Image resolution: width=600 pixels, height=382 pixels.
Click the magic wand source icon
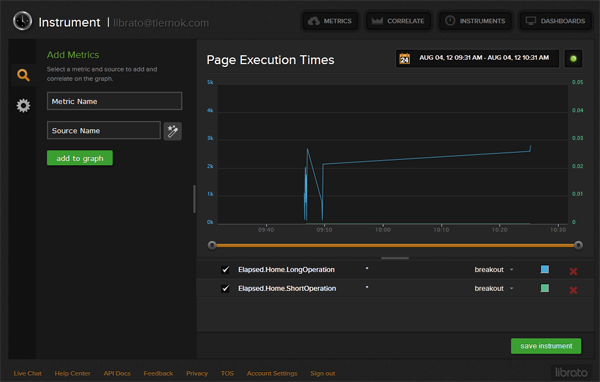[173, 131]
